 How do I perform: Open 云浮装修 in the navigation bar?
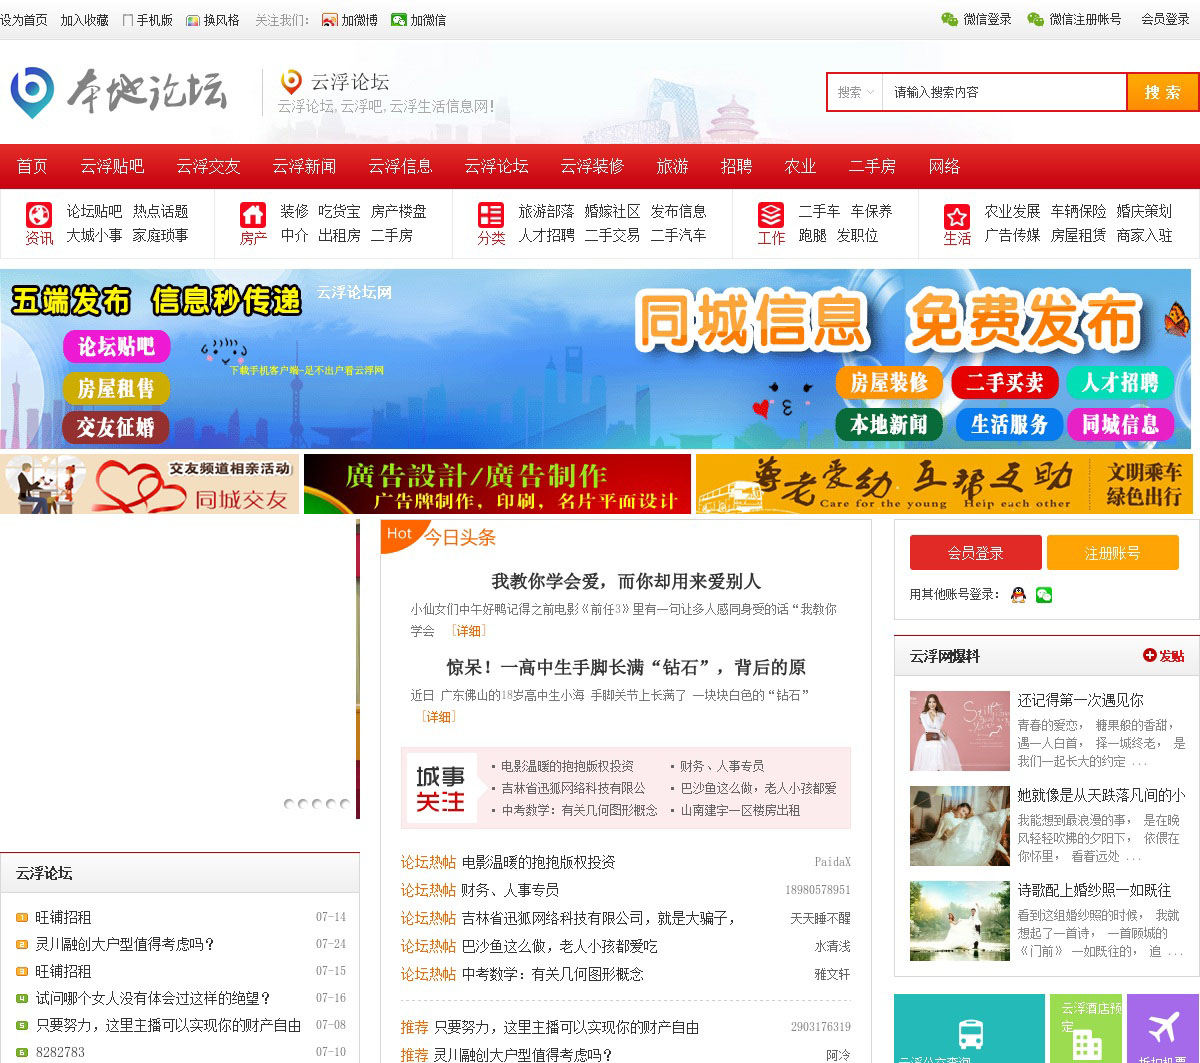pyautogui.click(x=592, y=166)
